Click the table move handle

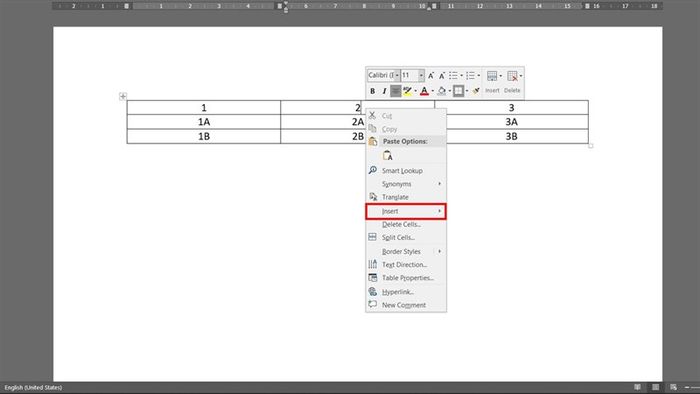[123, 96]
